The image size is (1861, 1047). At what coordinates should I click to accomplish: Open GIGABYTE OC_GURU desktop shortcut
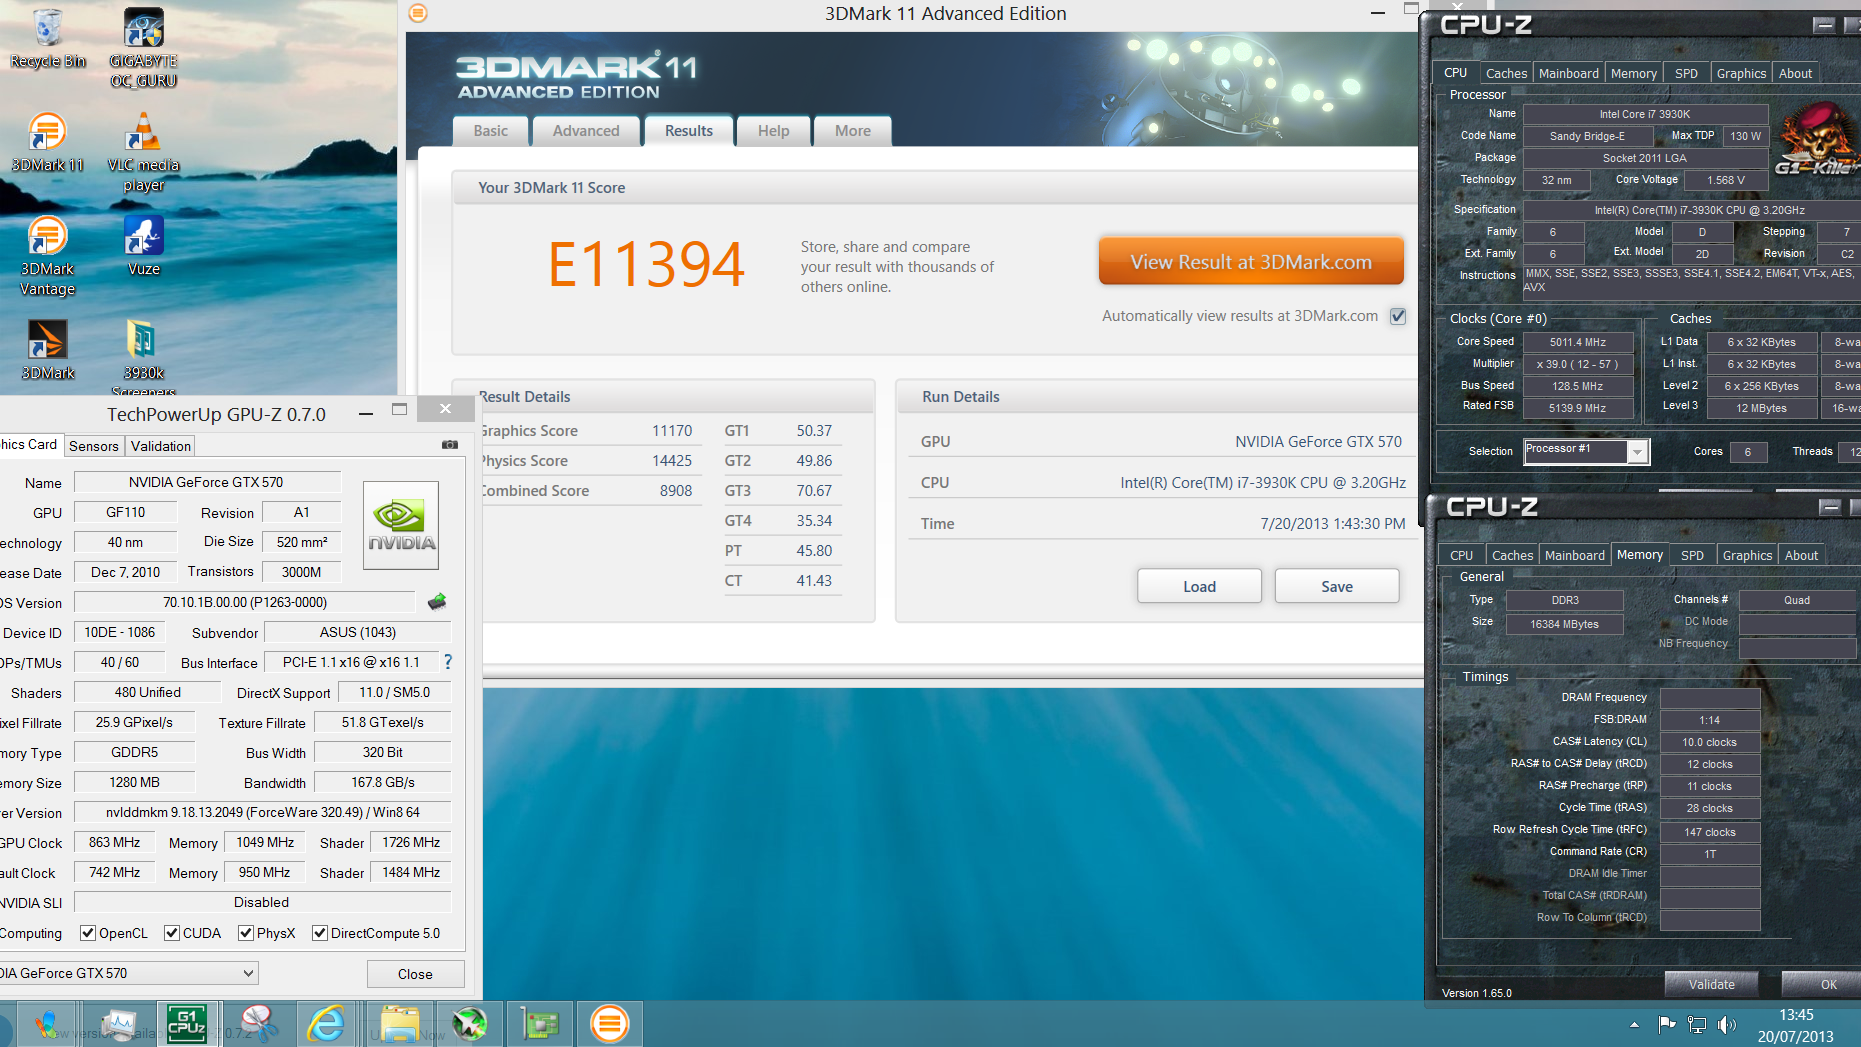(x=143, y=48)
